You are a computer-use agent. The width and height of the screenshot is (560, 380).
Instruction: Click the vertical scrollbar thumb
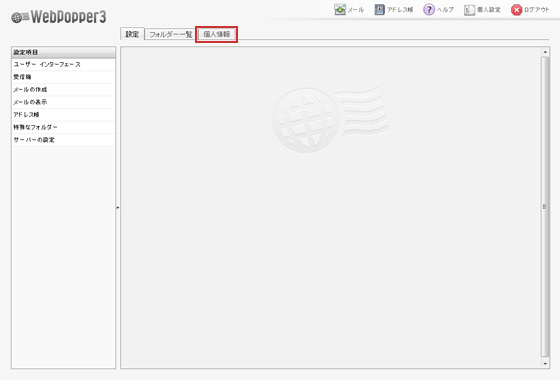[x=545, y=206]
